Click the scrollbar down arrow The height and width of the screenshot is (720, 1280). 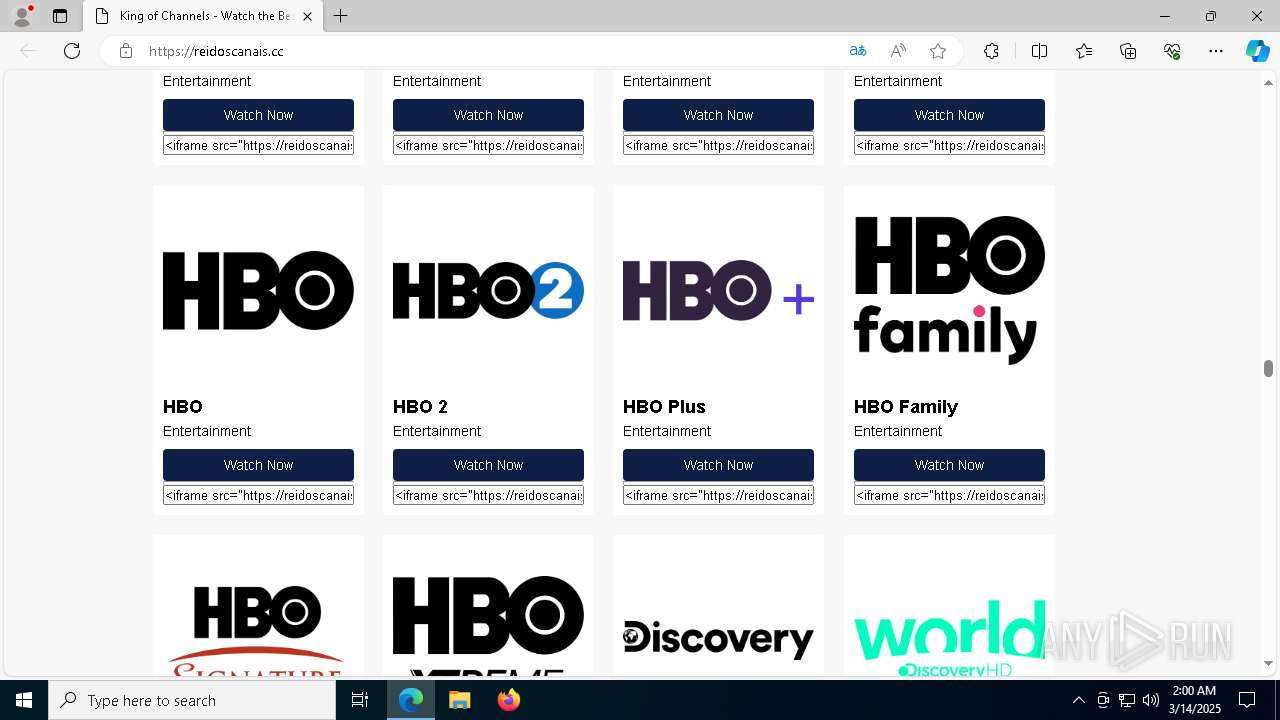coord(1268,662)
